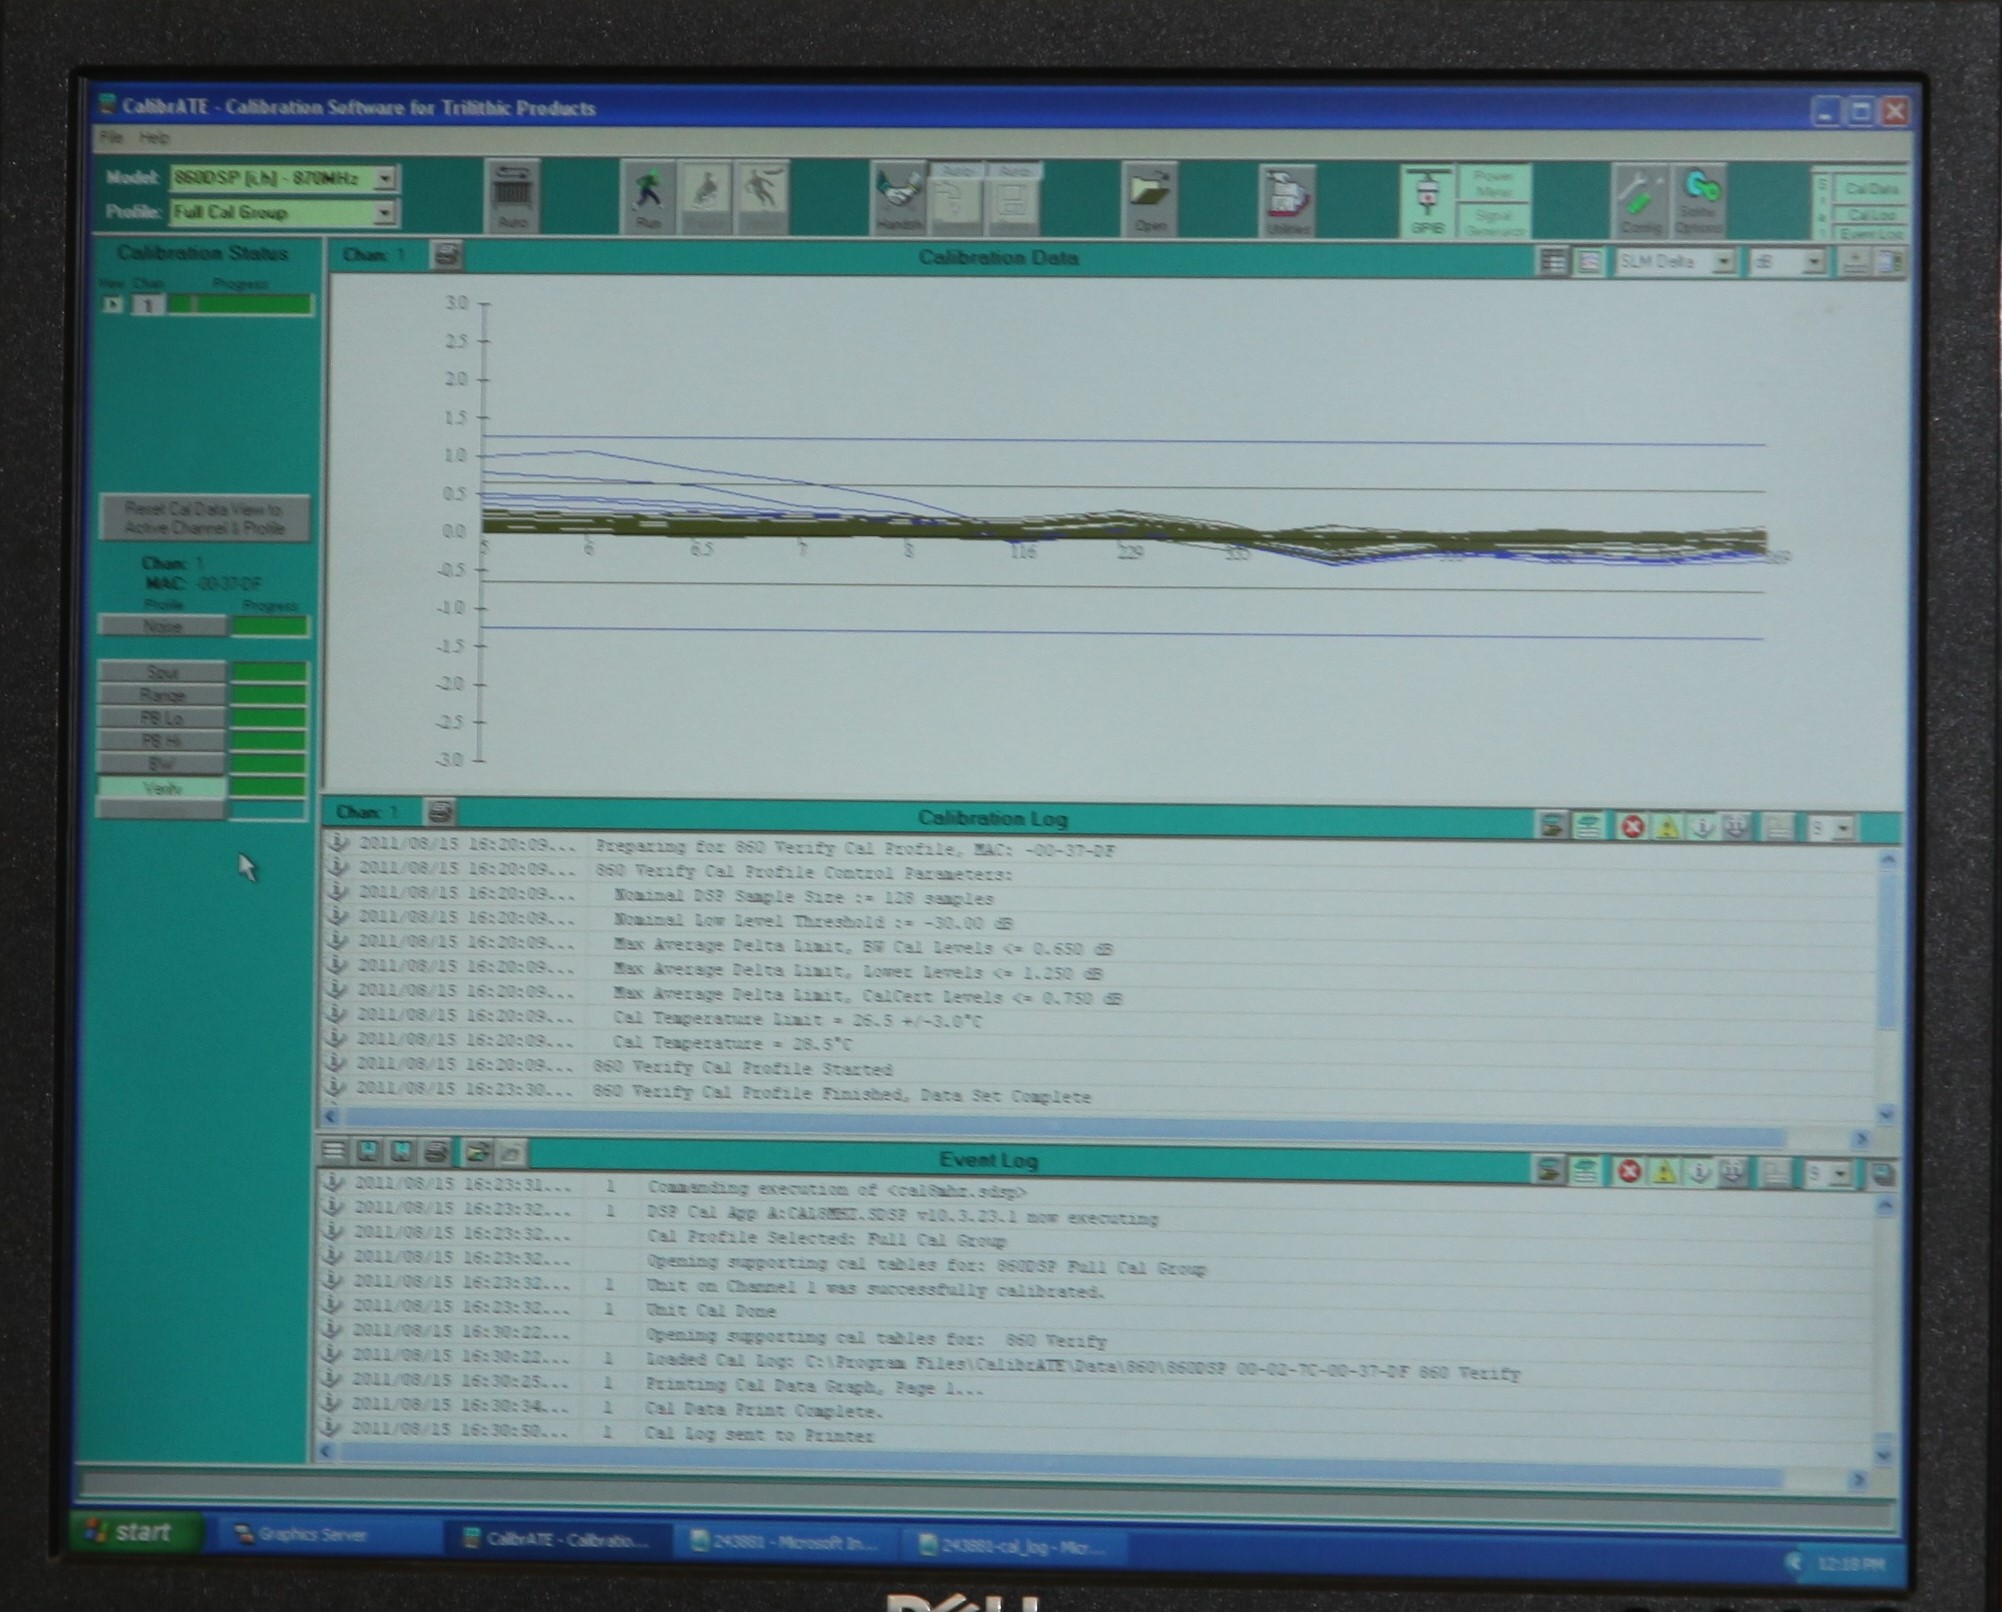Click the save disk icon at Event Log far right
This screenshot has height=1612, width=2002.
point(1883,1174)
